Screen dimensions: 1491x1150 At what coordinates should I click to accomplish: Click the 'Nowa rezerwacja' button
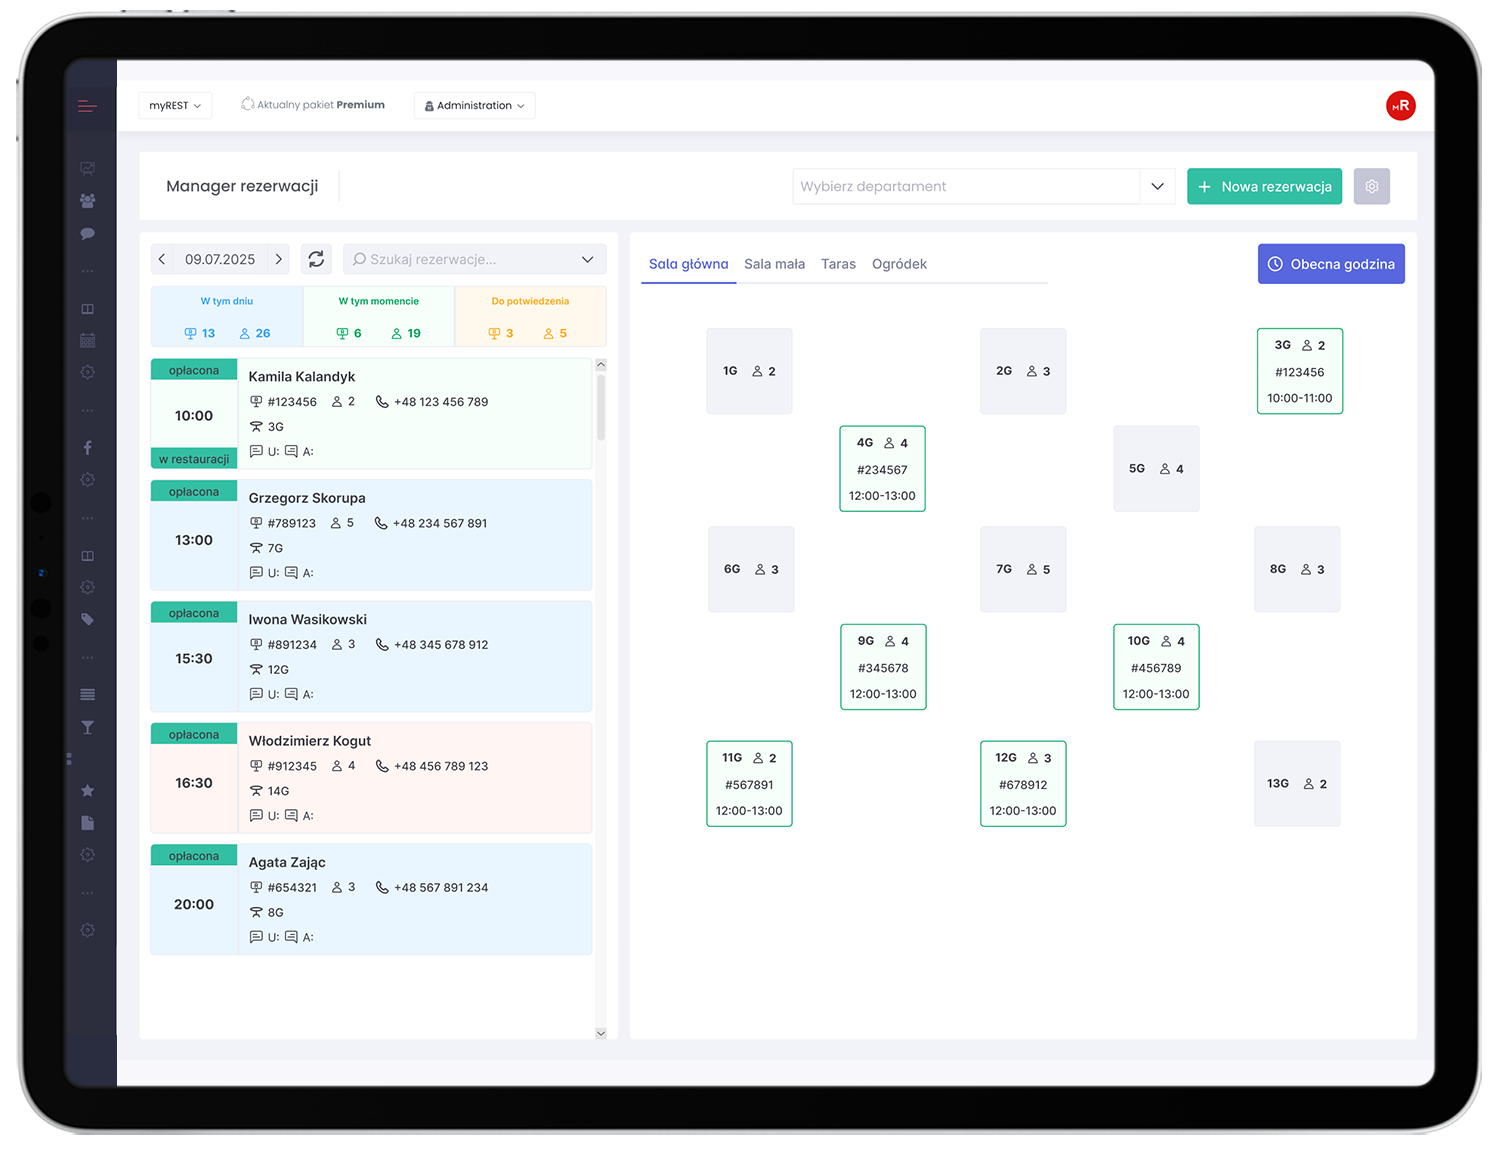[x=1264, y=187]
